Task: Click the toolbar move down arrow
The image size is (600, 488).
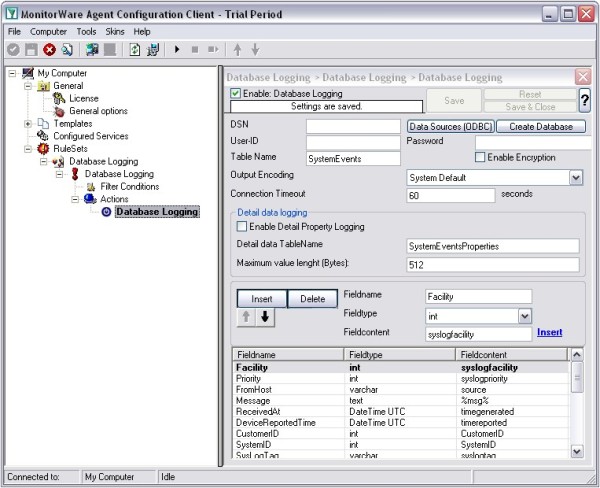Action: pyautogui.click(x=255, y=49)
